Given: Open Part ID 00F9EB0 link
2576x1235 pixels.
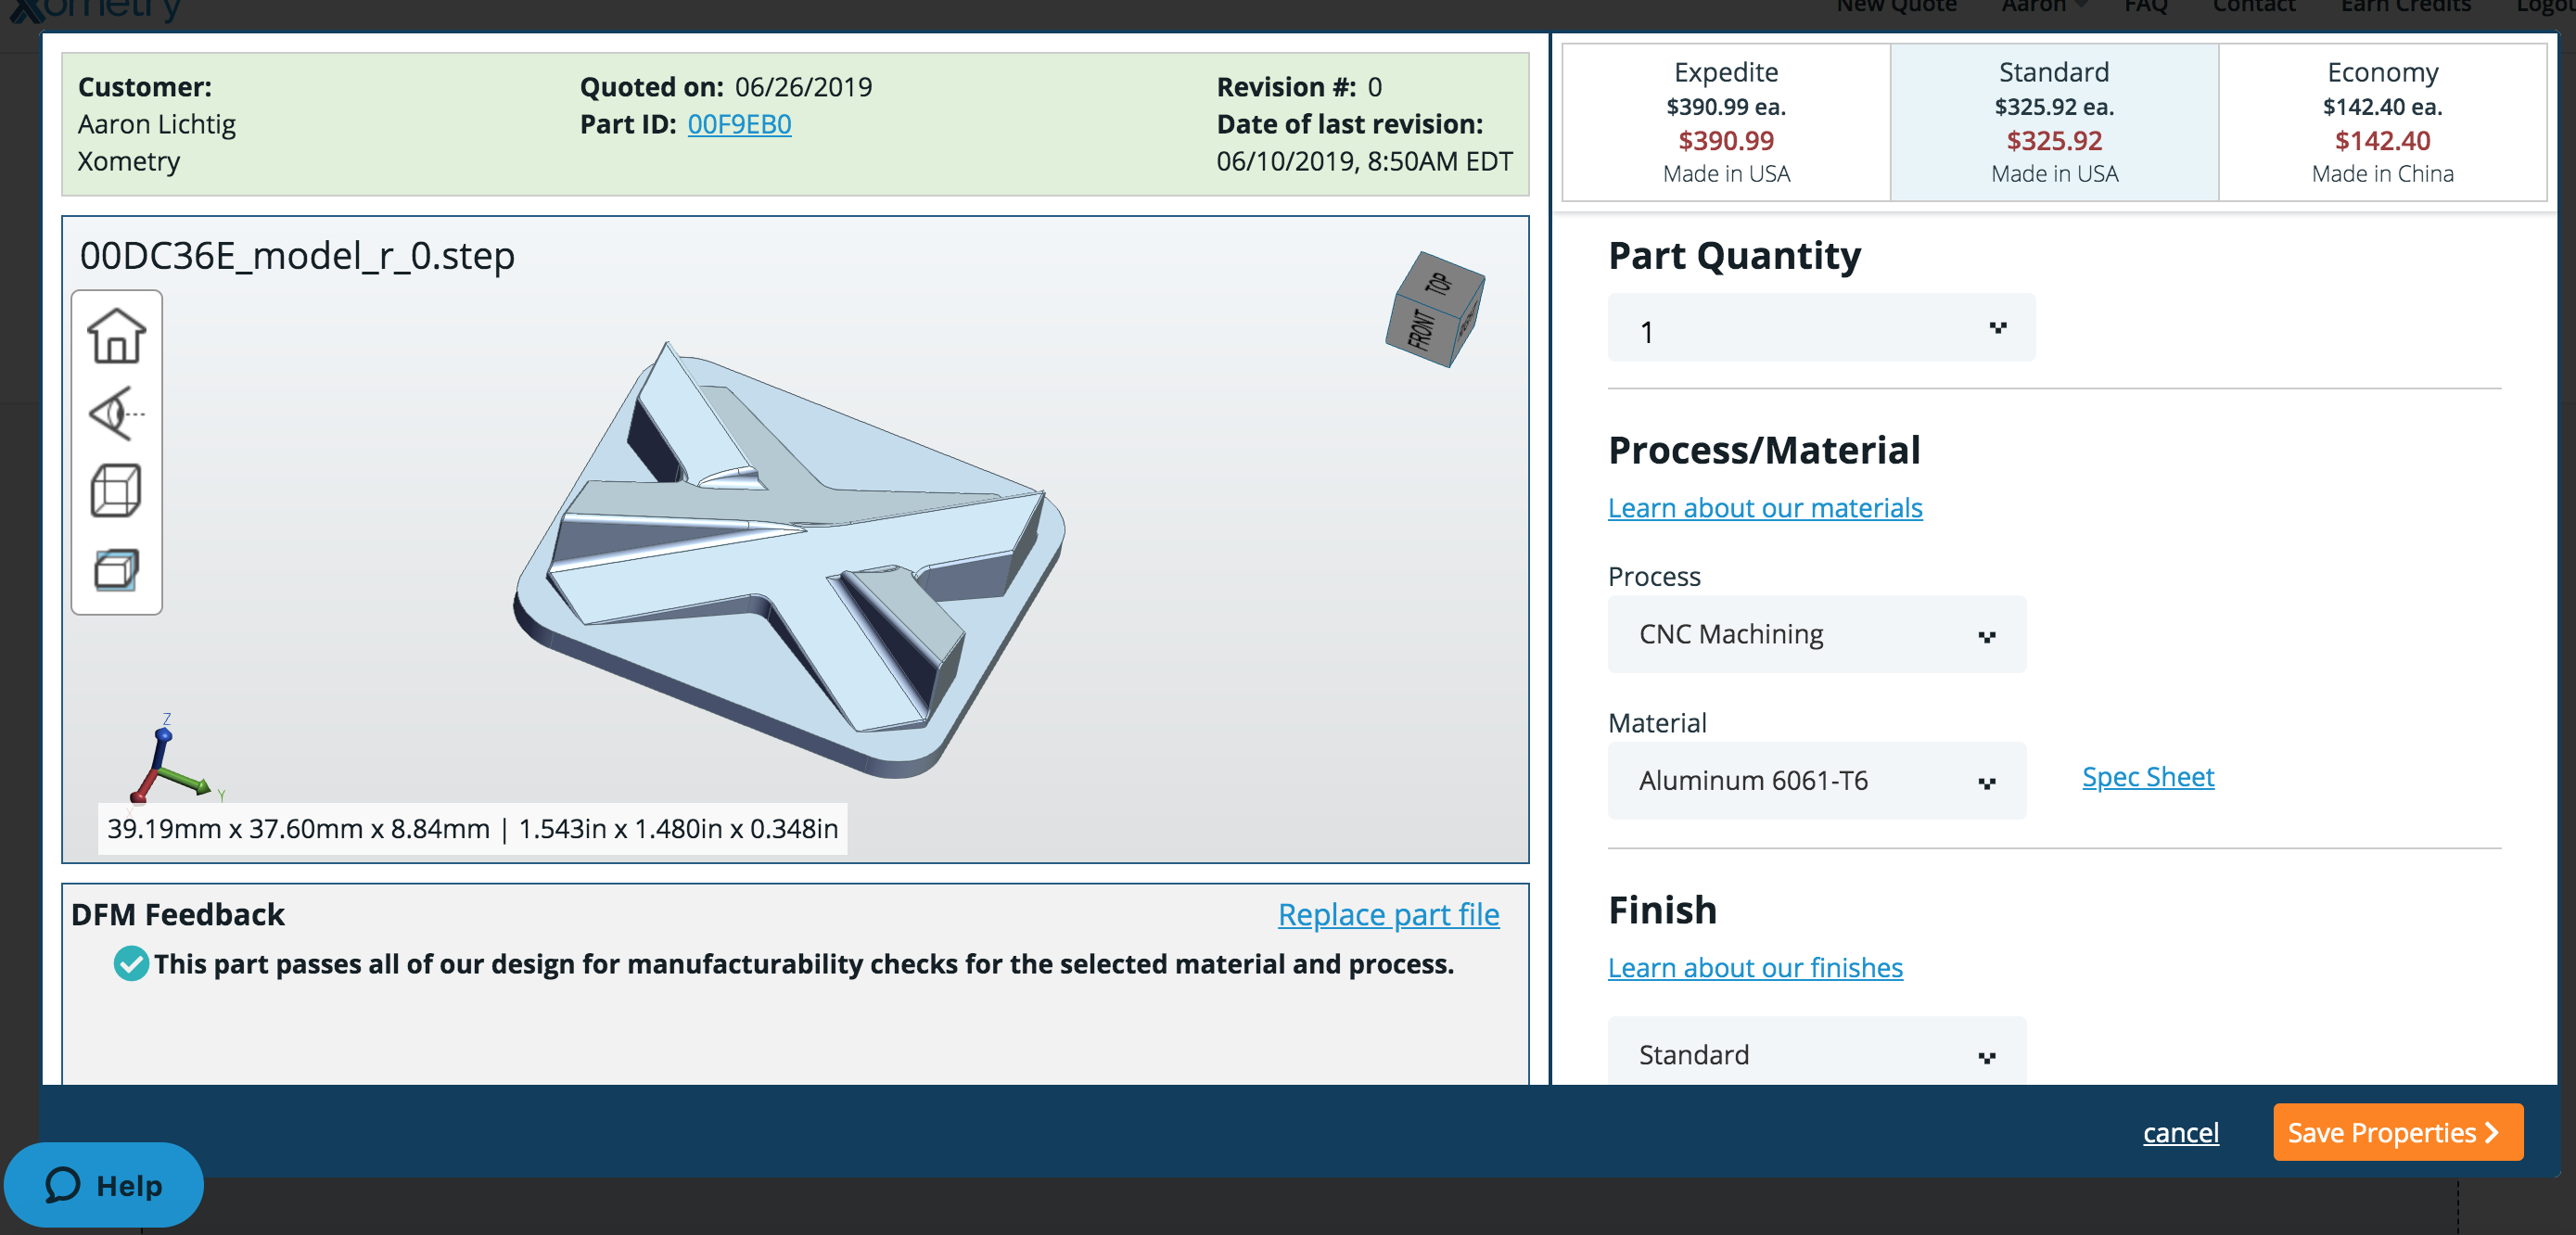Looking at the screenshot, I should 739,124.
